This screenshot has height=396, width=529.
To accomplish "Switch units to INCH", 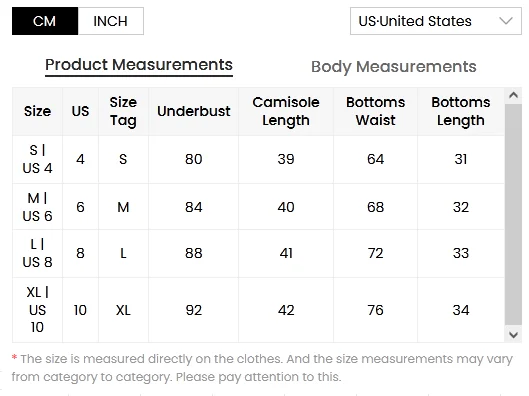I will (111, 21).
